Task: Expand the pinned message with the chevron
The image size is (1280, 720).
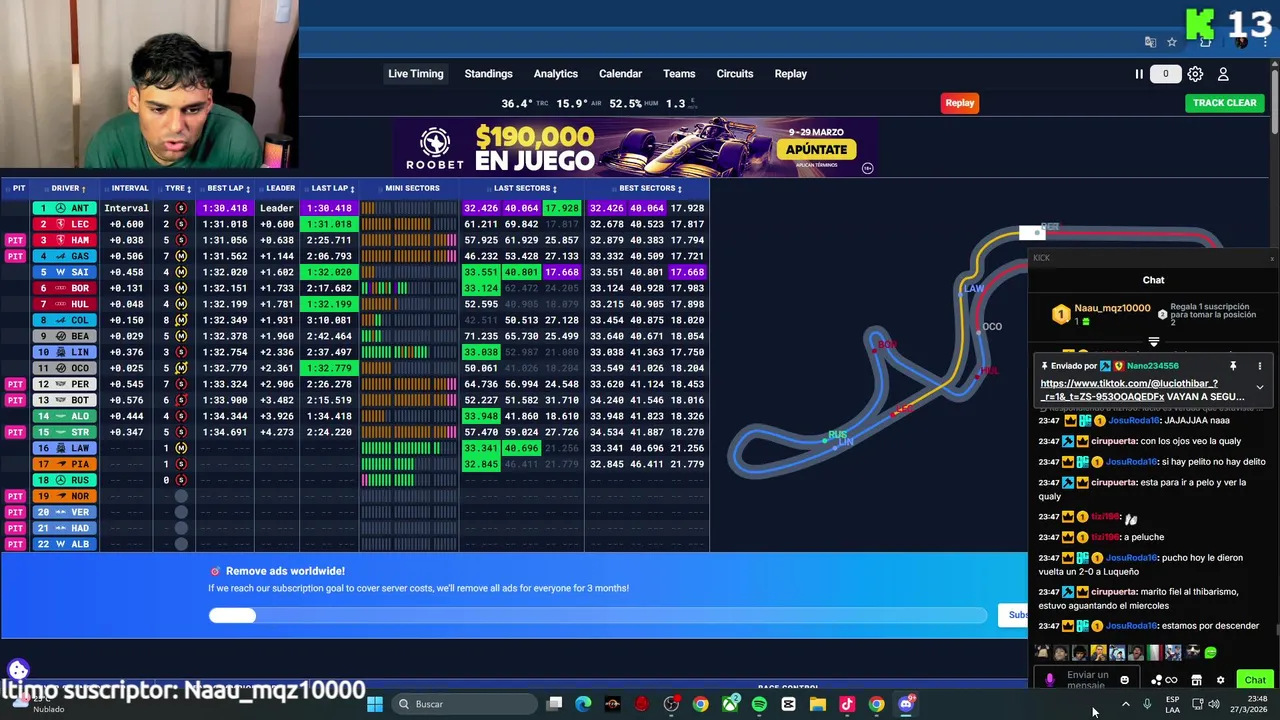Action: click(1260, 388)
